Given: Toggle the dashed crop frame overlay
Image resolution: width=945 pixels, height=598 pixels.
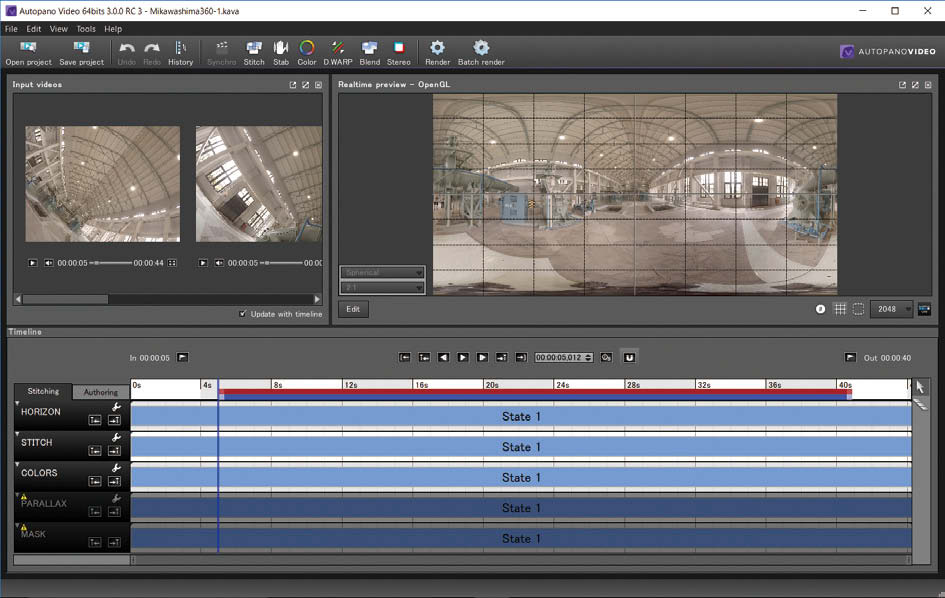Looking at the screenshot, I should [858, 309].
